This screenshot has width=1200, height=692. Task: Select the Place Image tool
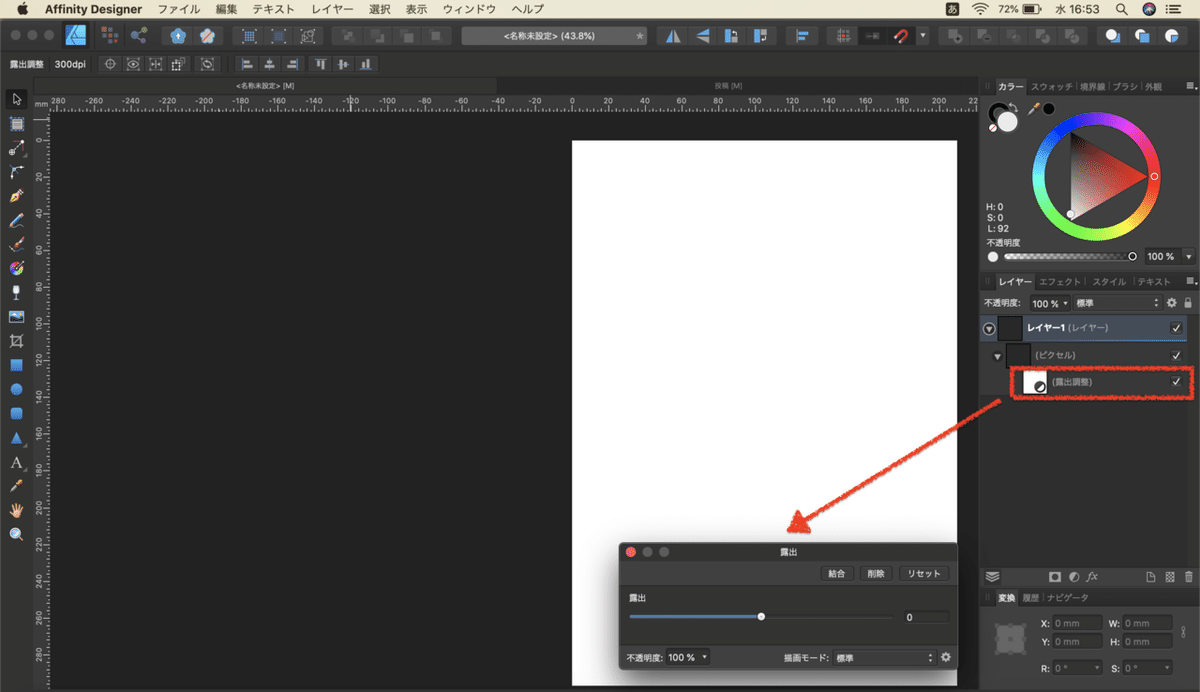coord(16,317)
